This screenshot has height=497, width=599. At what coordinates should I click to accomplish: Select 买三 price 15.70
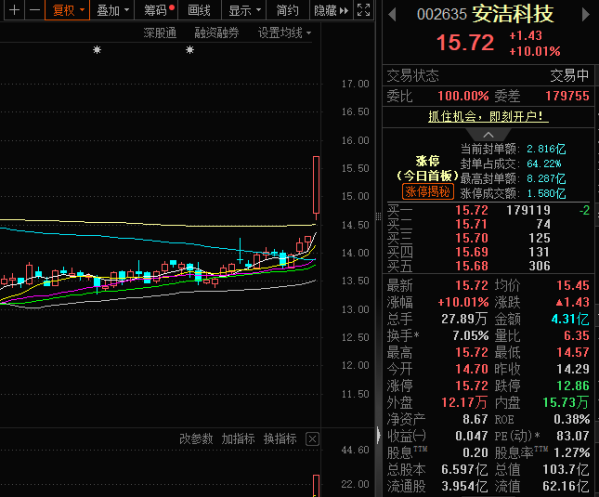[472, 238]
